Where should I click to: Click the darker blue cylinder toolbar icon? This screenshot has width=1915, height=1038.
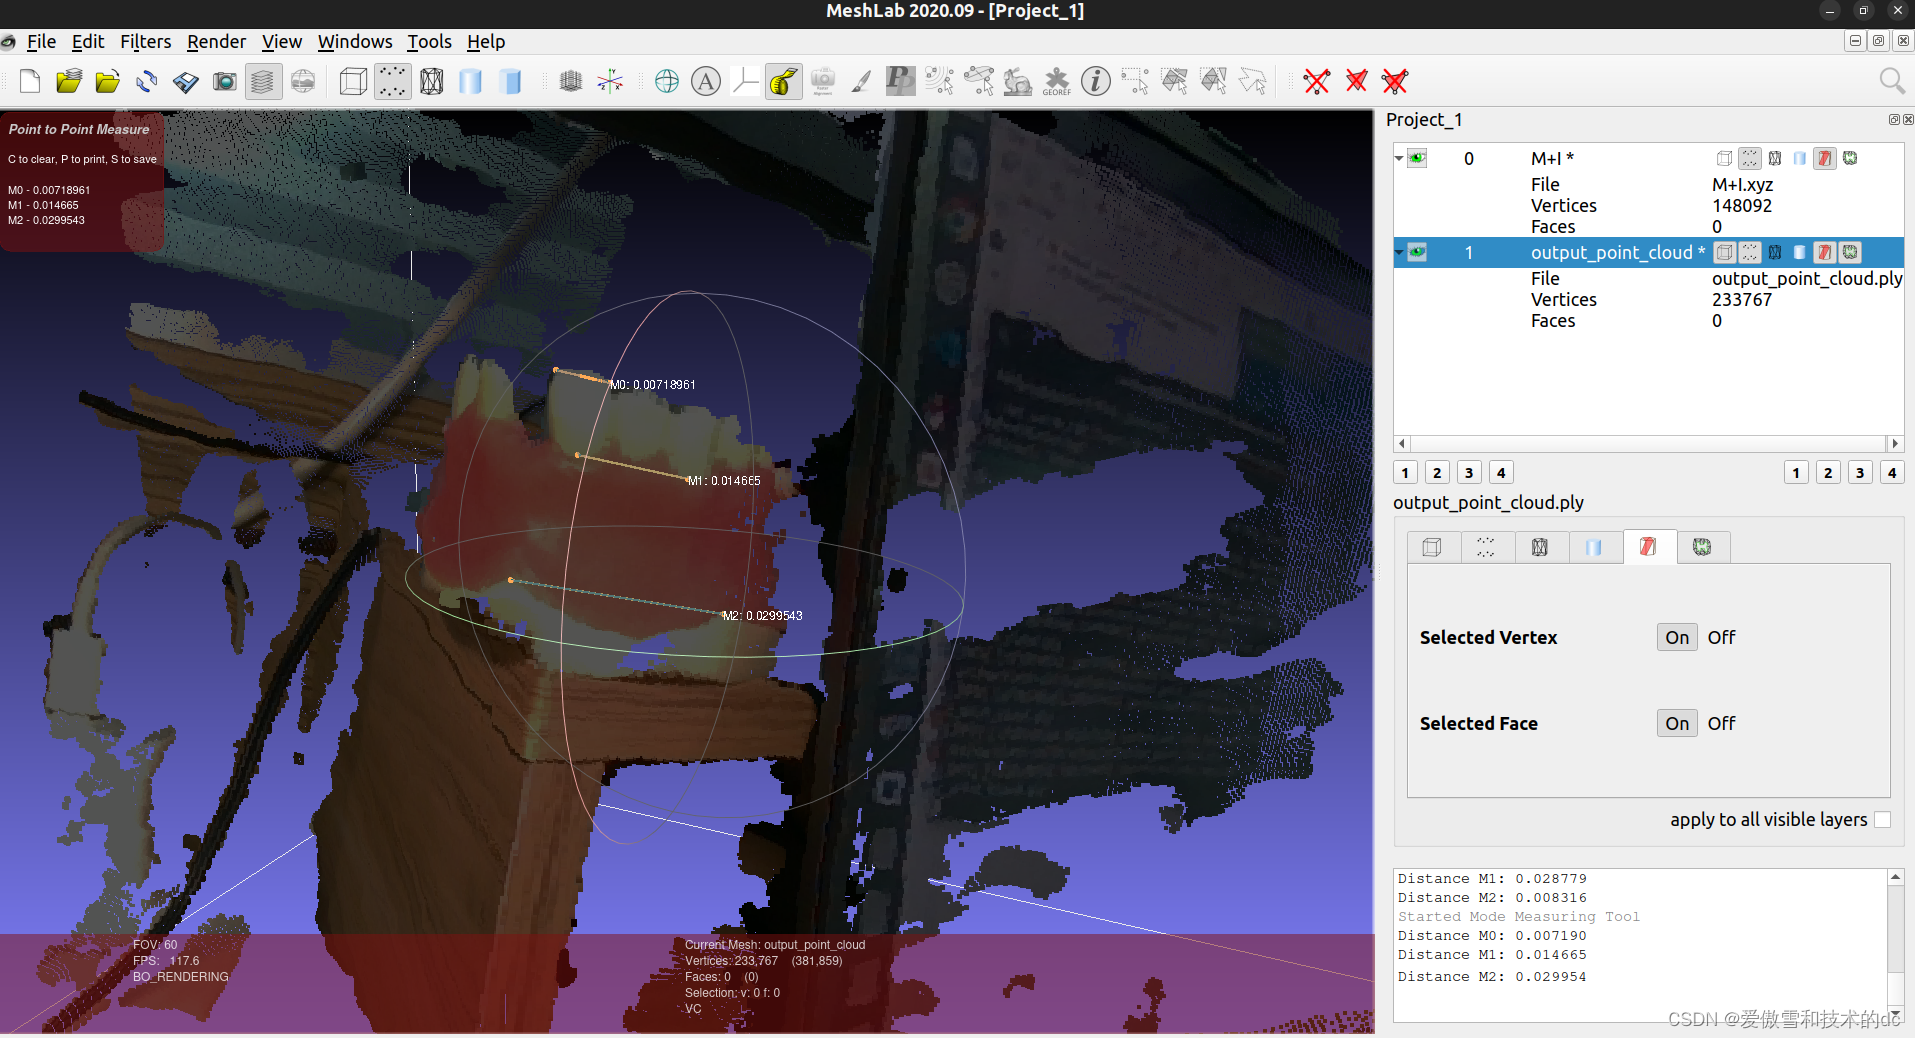[511, 81]
